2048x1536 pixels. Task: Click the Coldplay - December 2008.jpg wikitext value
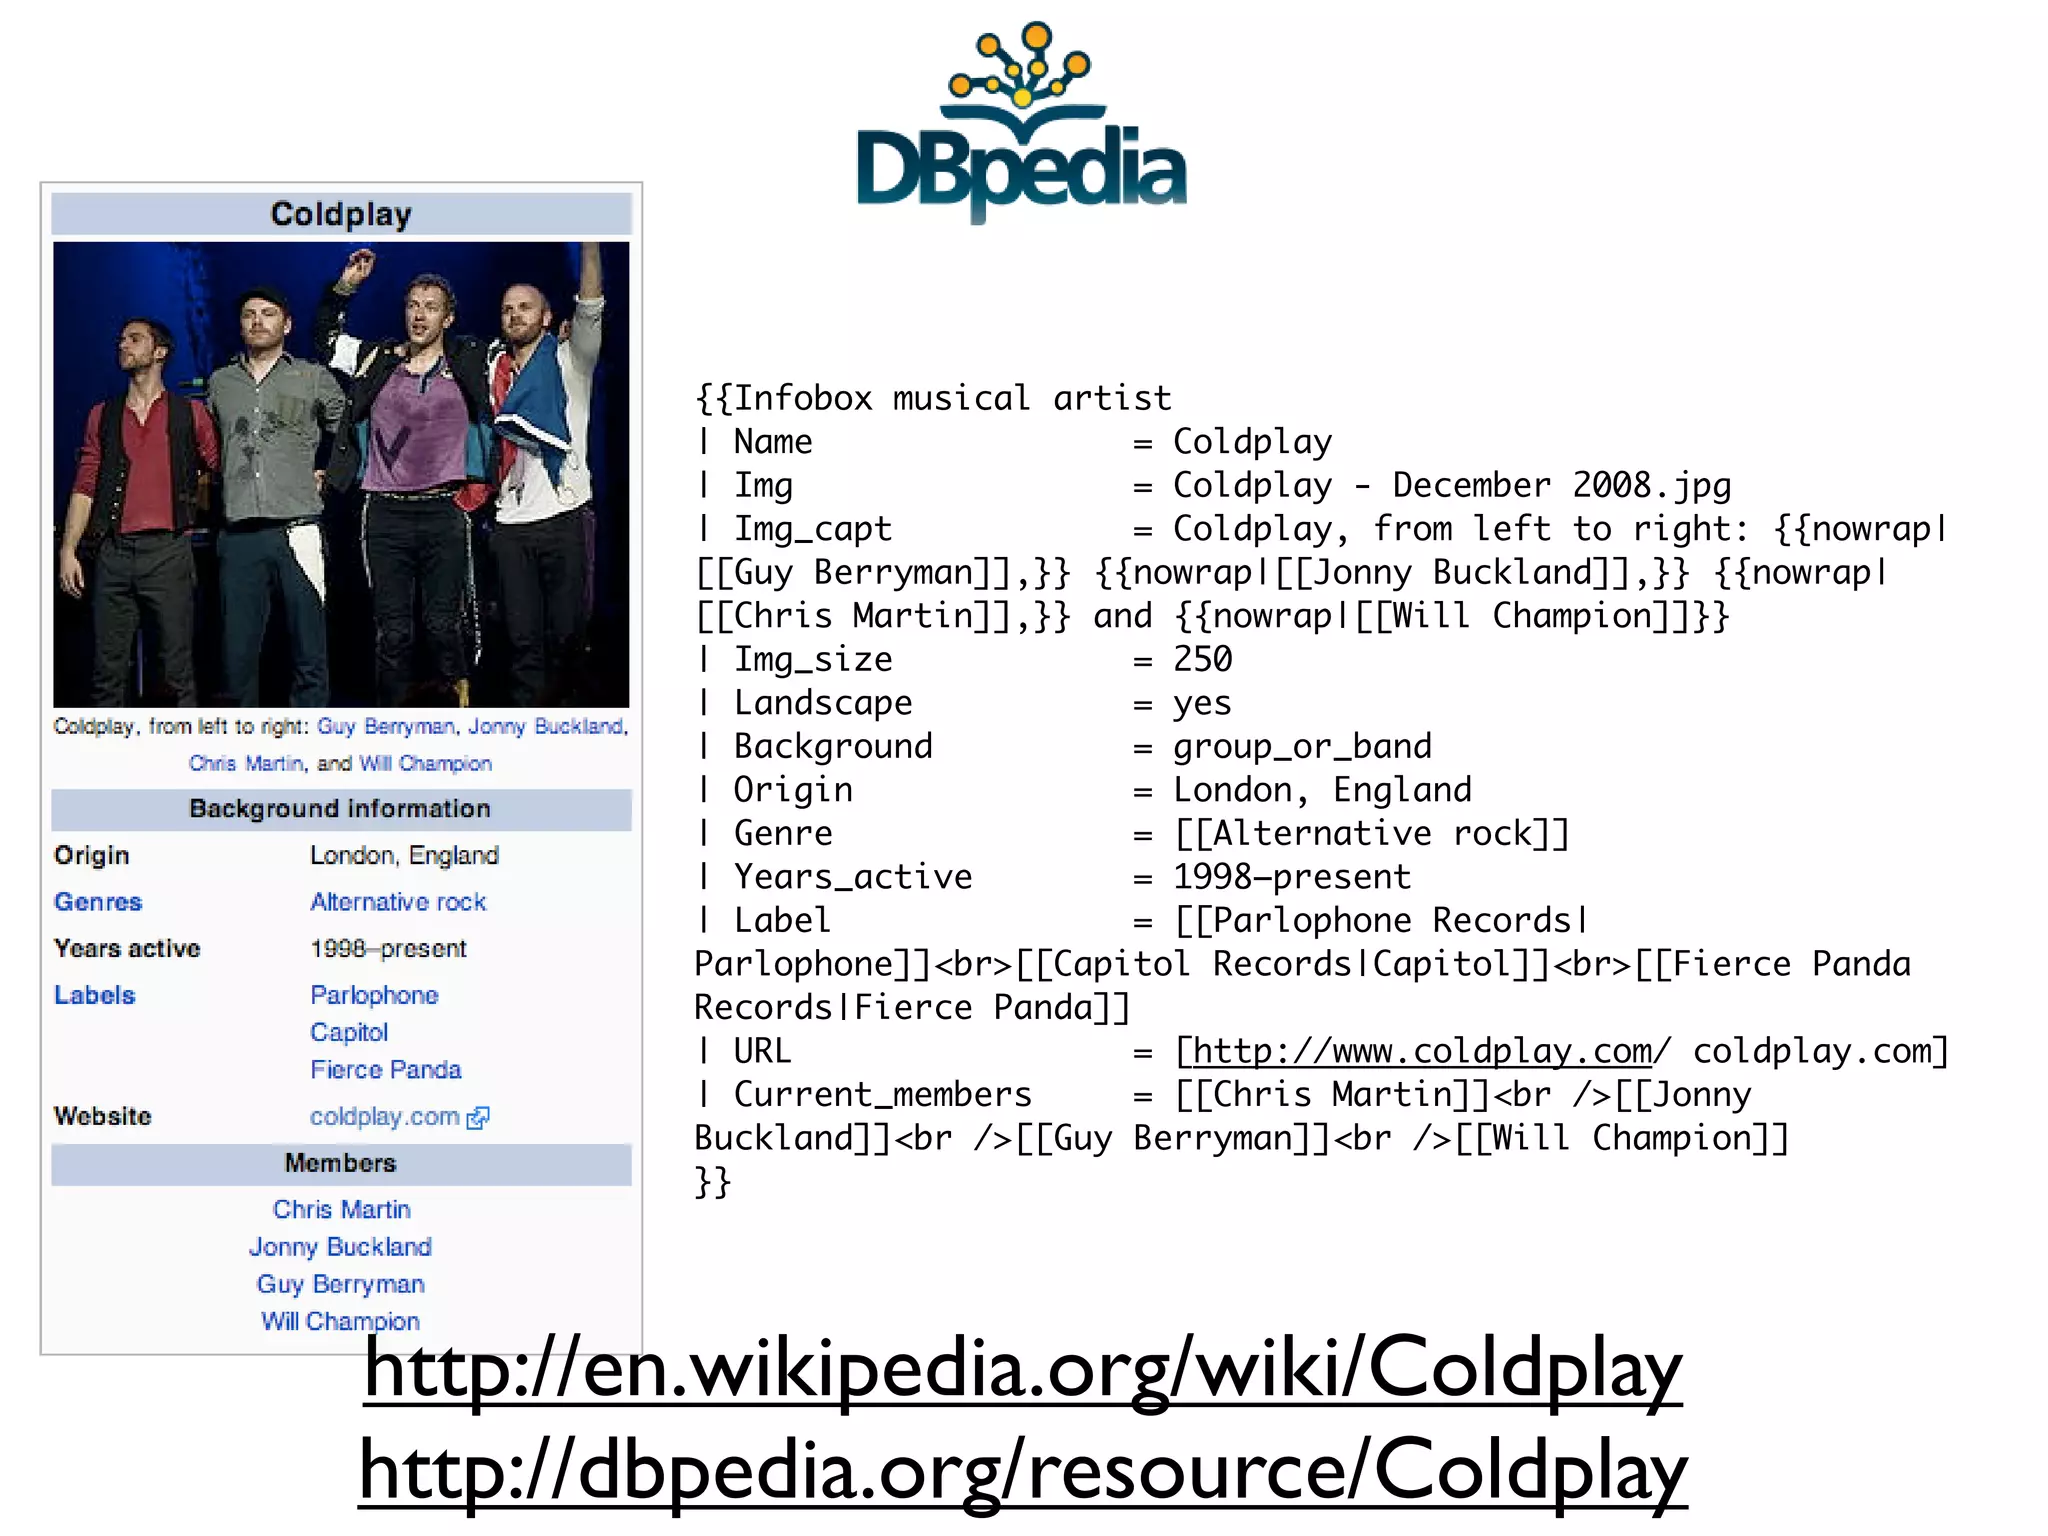point(1452,485)
